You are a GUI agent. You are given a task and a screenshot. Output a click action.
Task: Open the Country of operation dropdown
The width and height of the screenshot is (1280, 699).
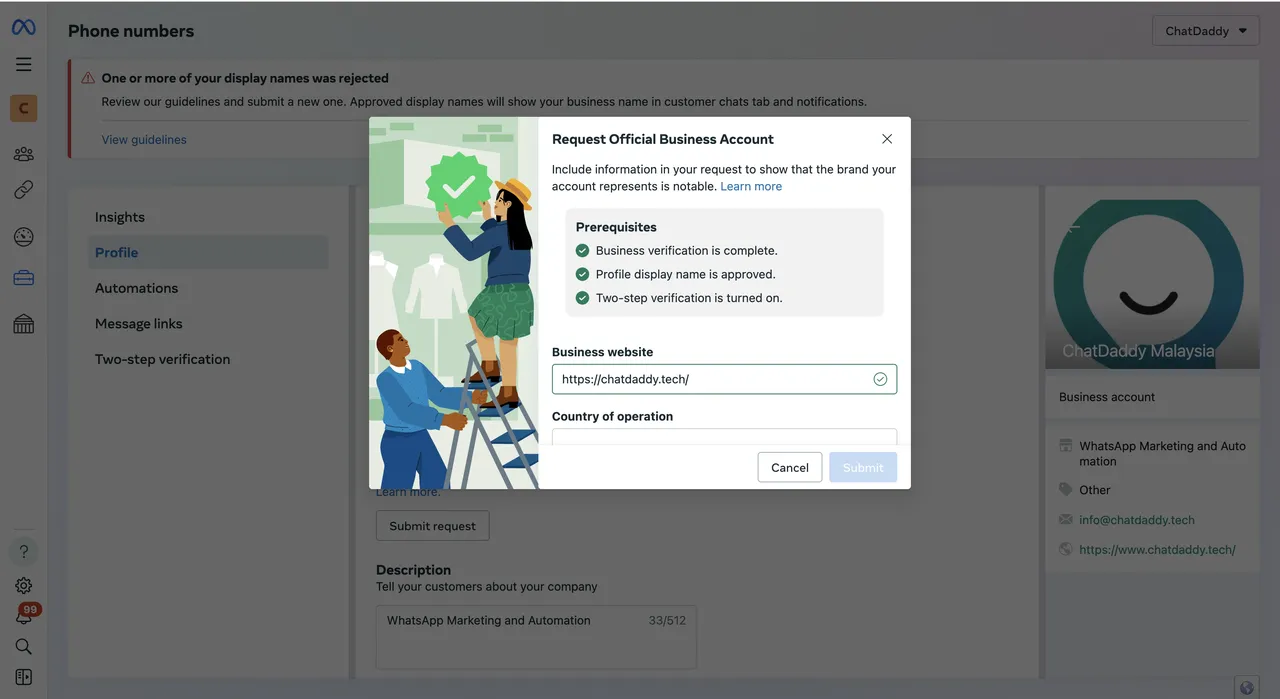point(724,437)
